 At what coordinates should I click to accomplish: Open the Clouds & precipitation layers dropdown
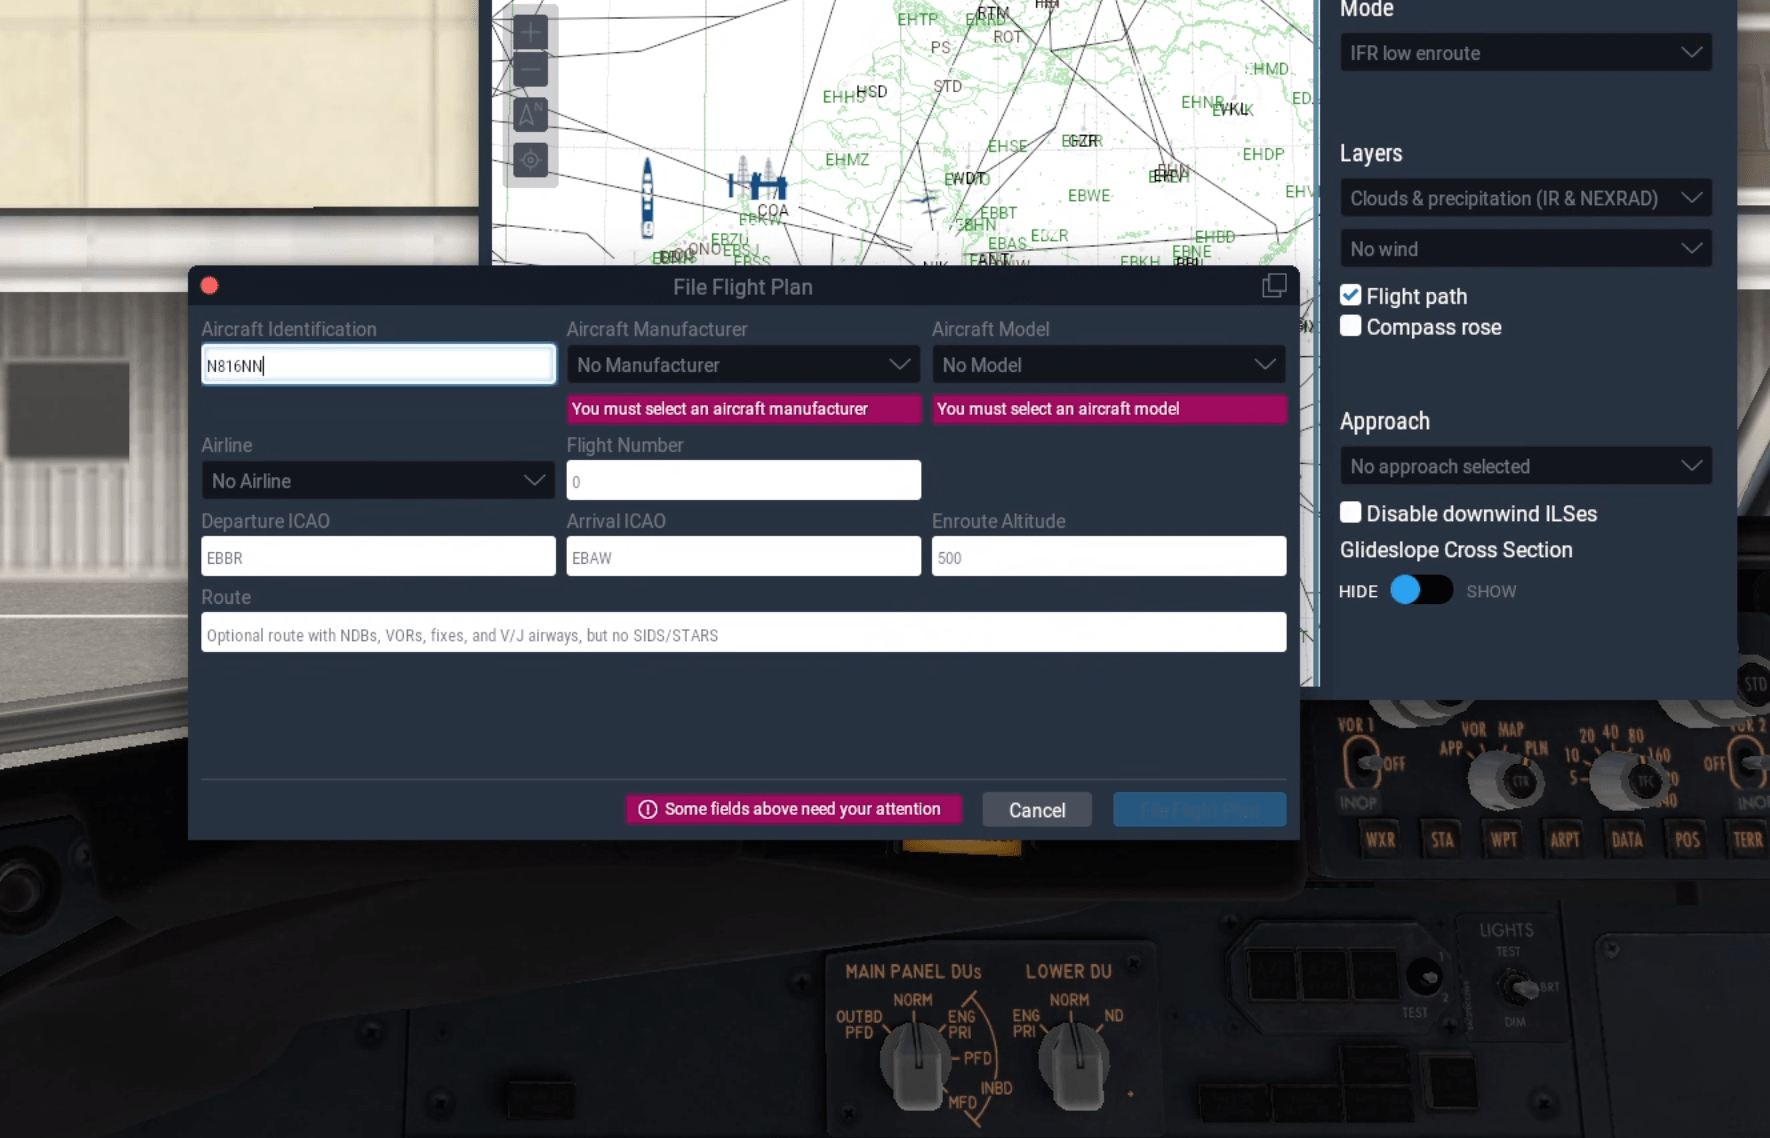coord(1524,198)
